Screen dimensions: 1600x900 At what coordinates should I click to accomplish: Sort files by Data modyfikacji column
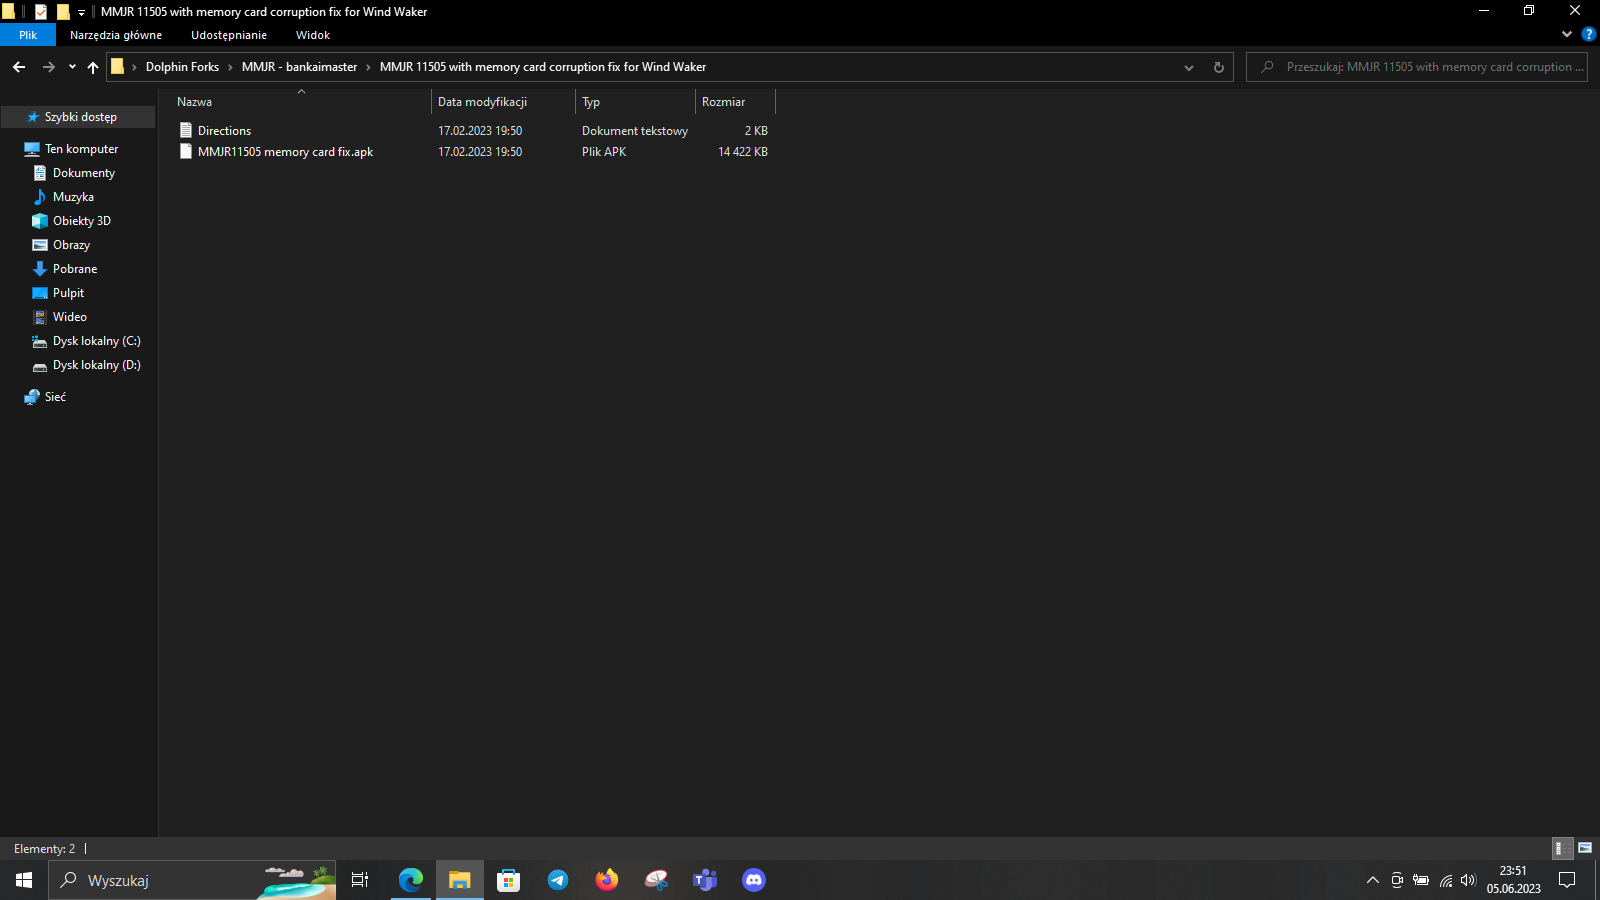click(504, 102)
